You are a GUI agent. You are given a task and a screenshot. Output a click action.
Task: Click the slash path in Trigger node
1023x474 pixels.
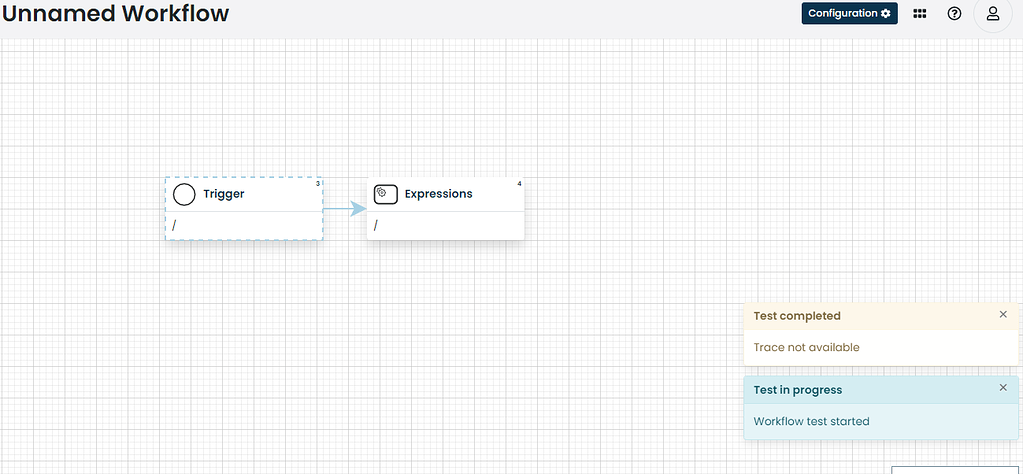(x=174, y=226)
